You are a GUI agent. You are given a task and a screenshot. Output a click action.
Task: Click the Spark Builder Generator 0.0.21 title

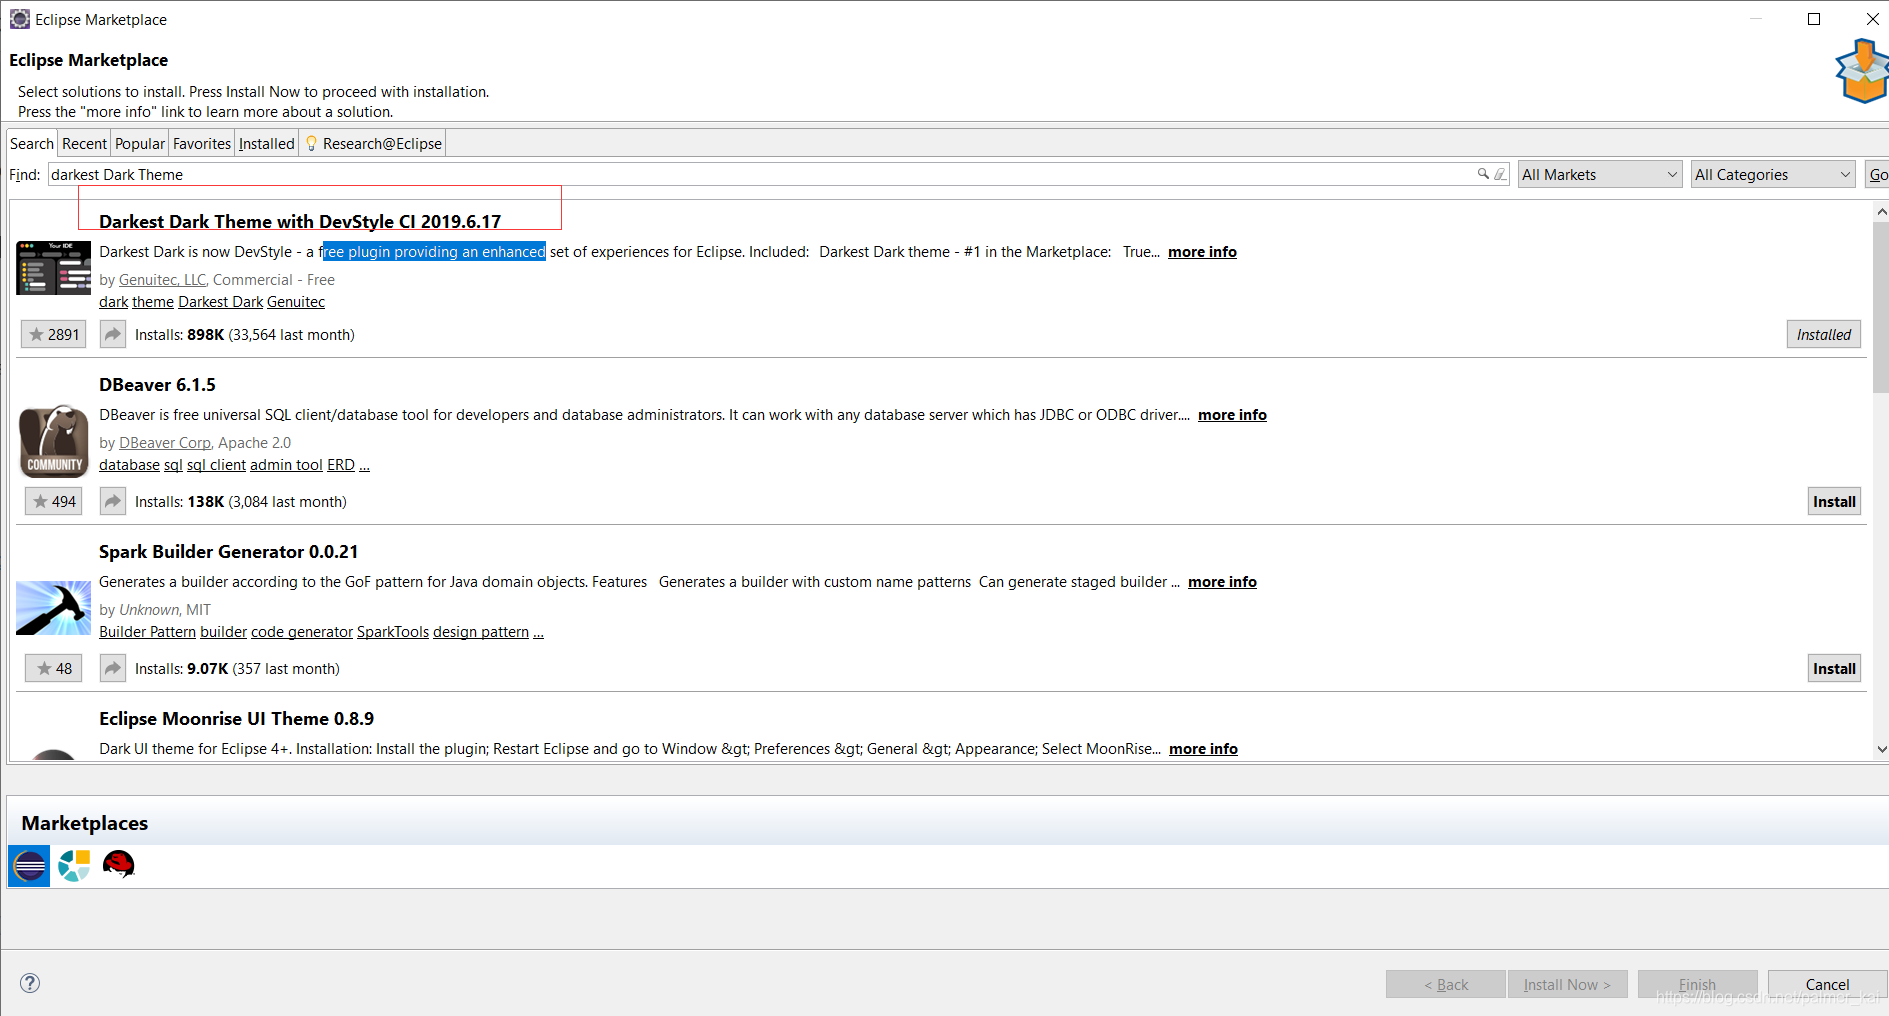point(228,552)
